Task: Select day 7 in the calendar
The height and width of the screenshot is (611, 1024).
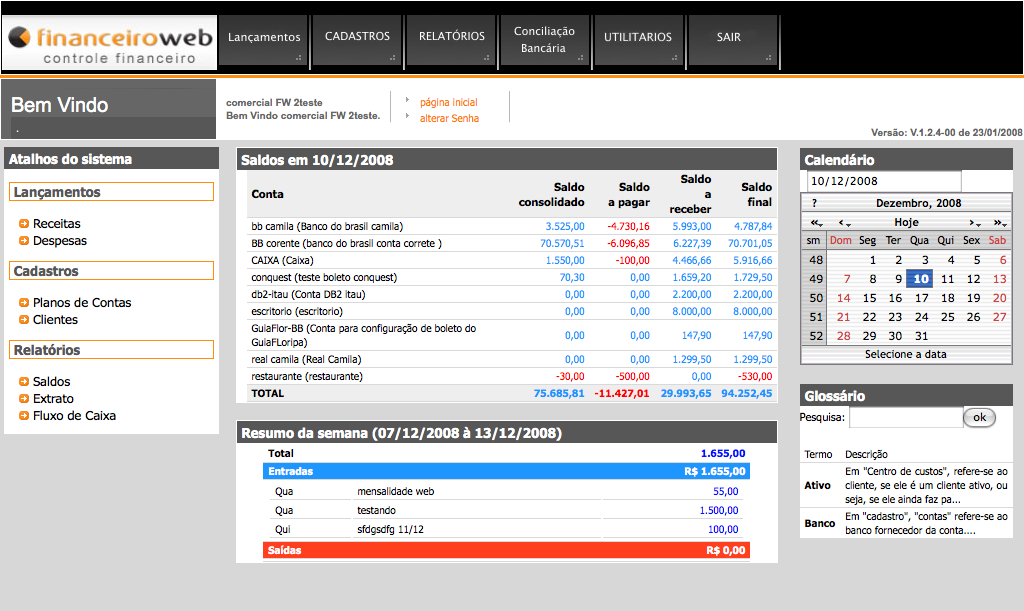Action: tap(847, 279)
